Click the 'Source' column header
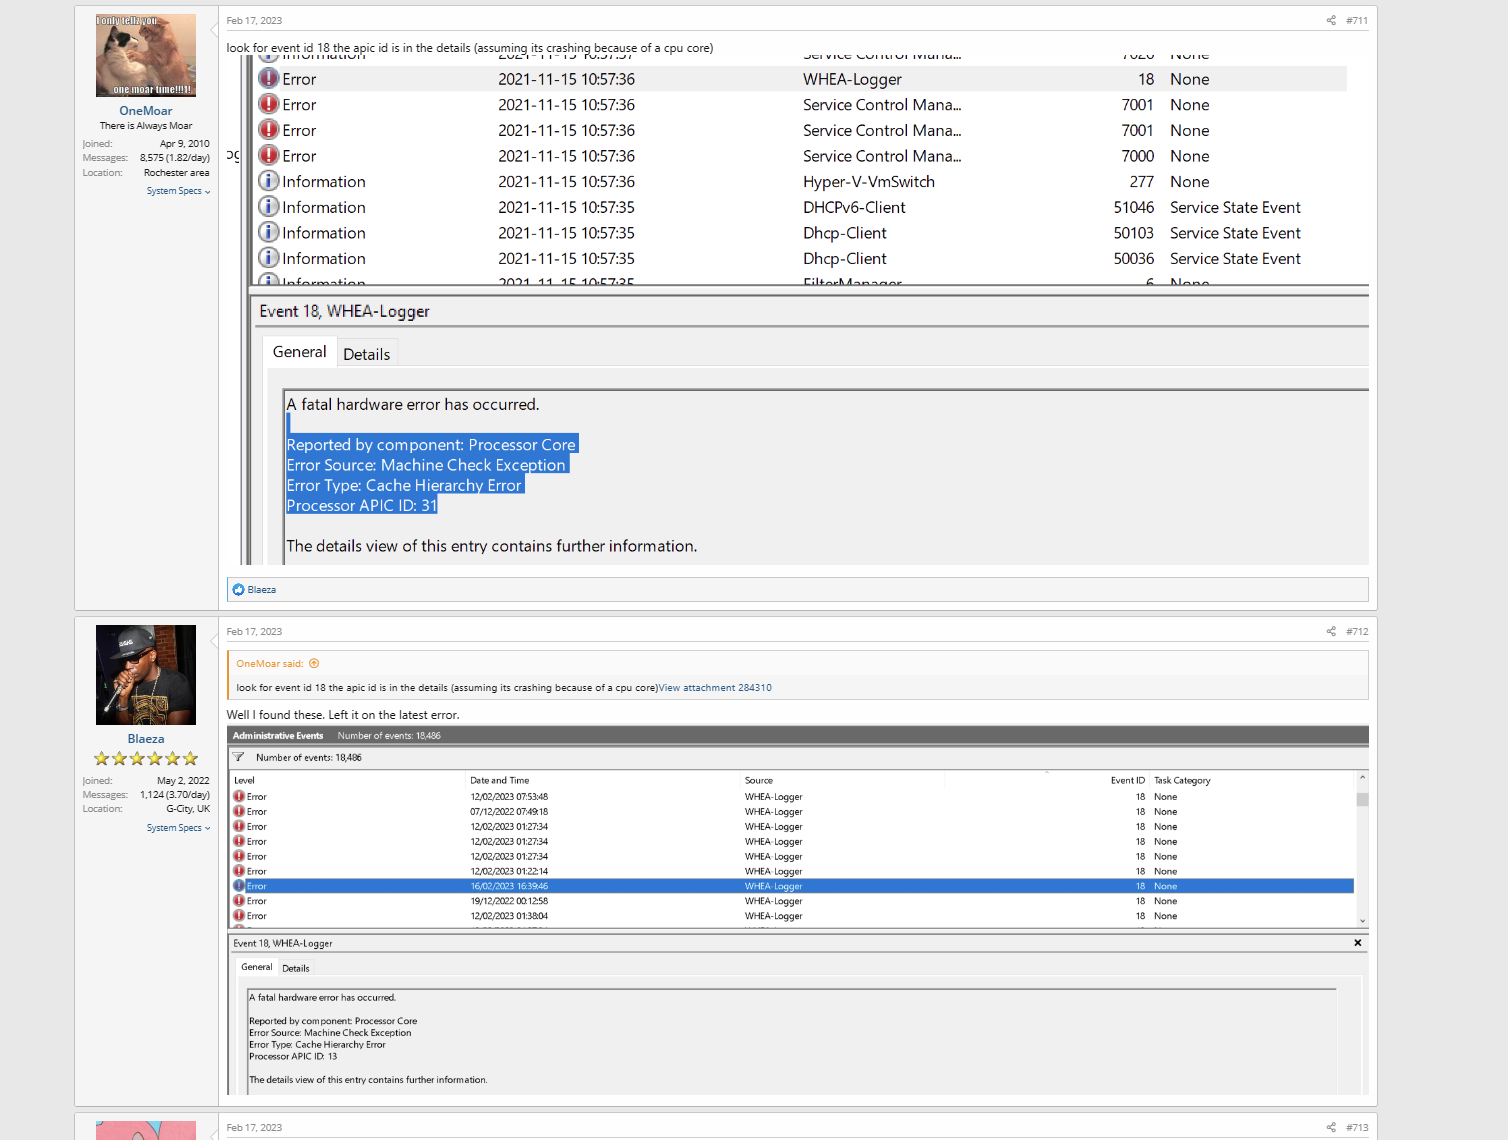 point(759,780)
